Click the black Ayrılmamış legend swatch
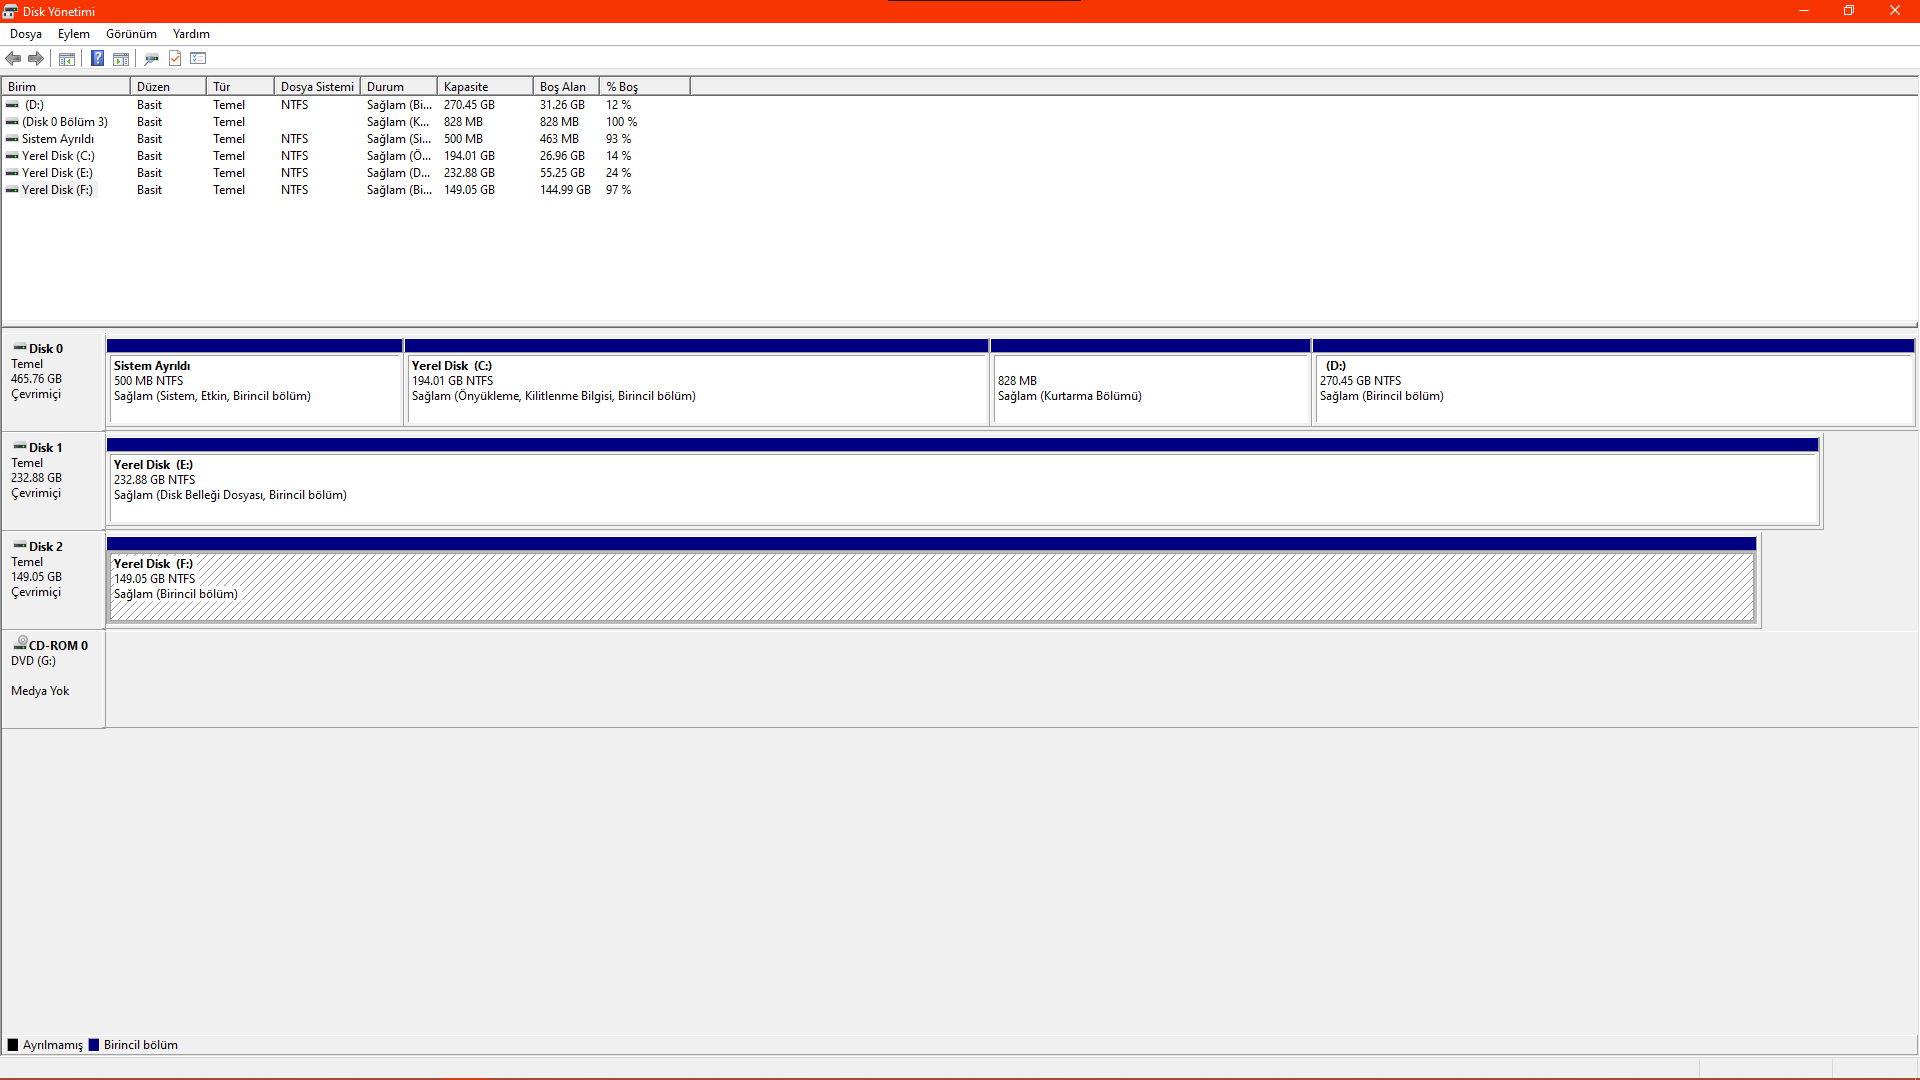Viewport: 1920px width, 1080px height. point(13,1045)
